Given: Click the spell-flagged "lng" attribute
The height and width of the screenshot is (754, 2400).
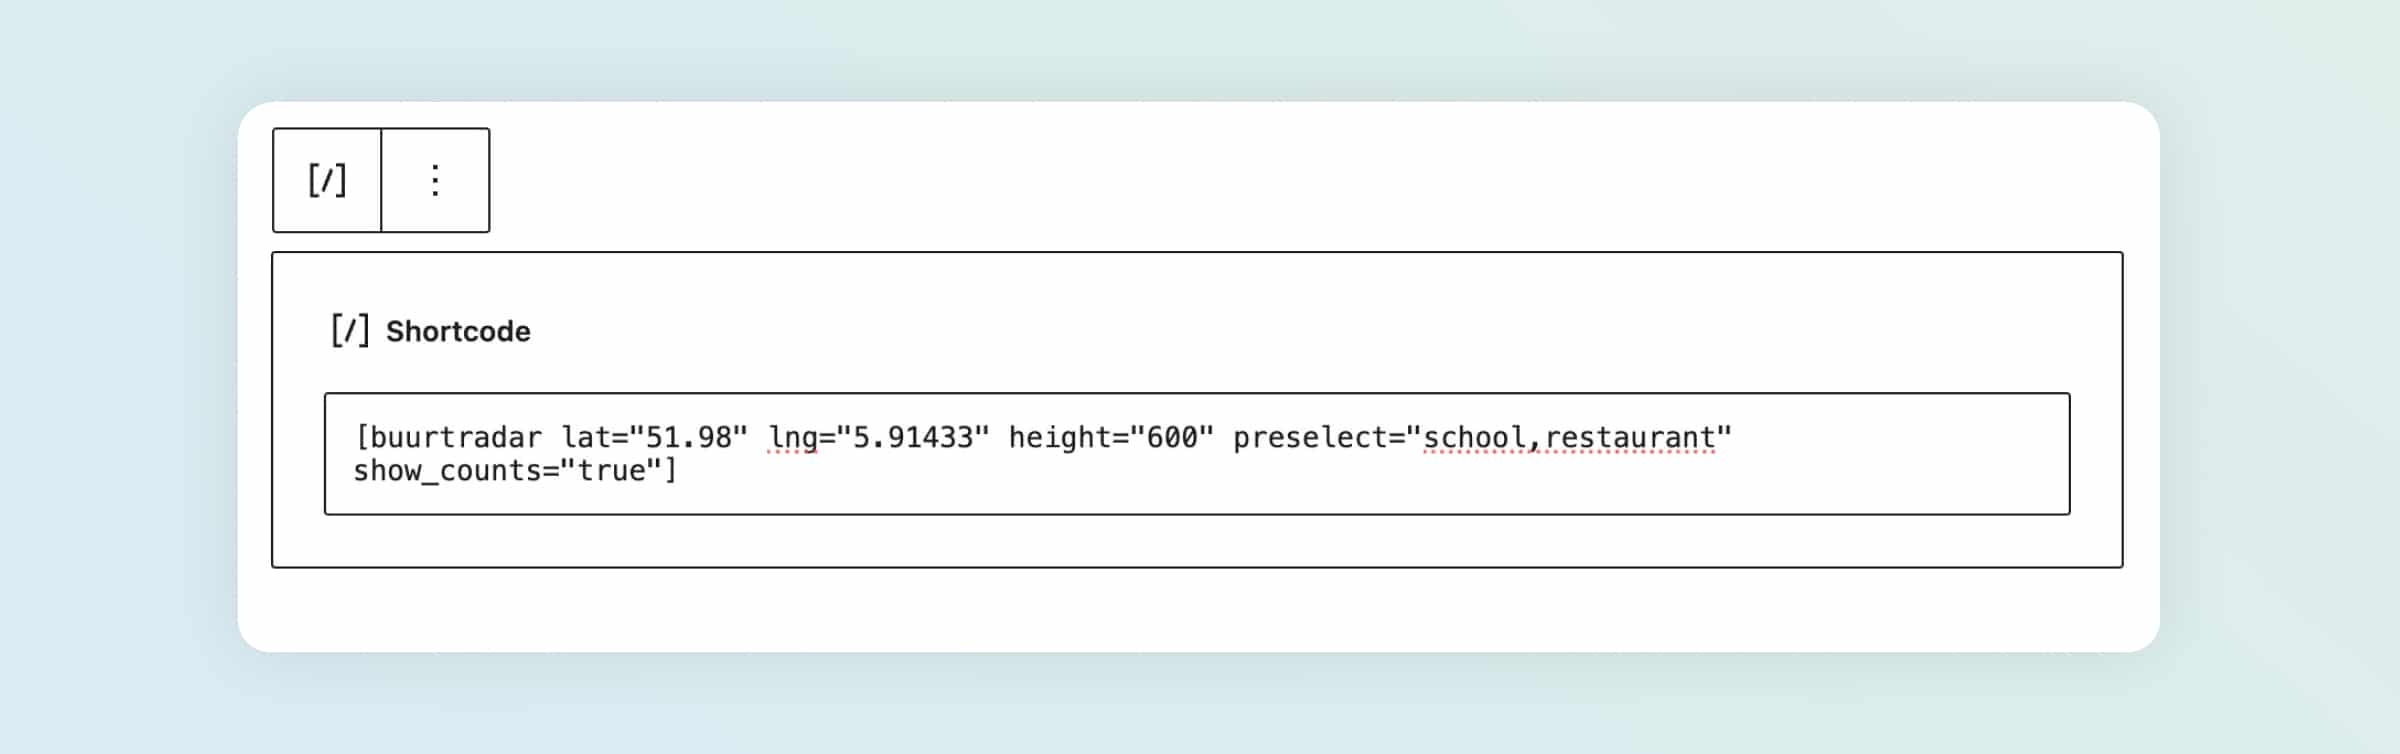Looking at the screenshot, I should pos(792,438).
